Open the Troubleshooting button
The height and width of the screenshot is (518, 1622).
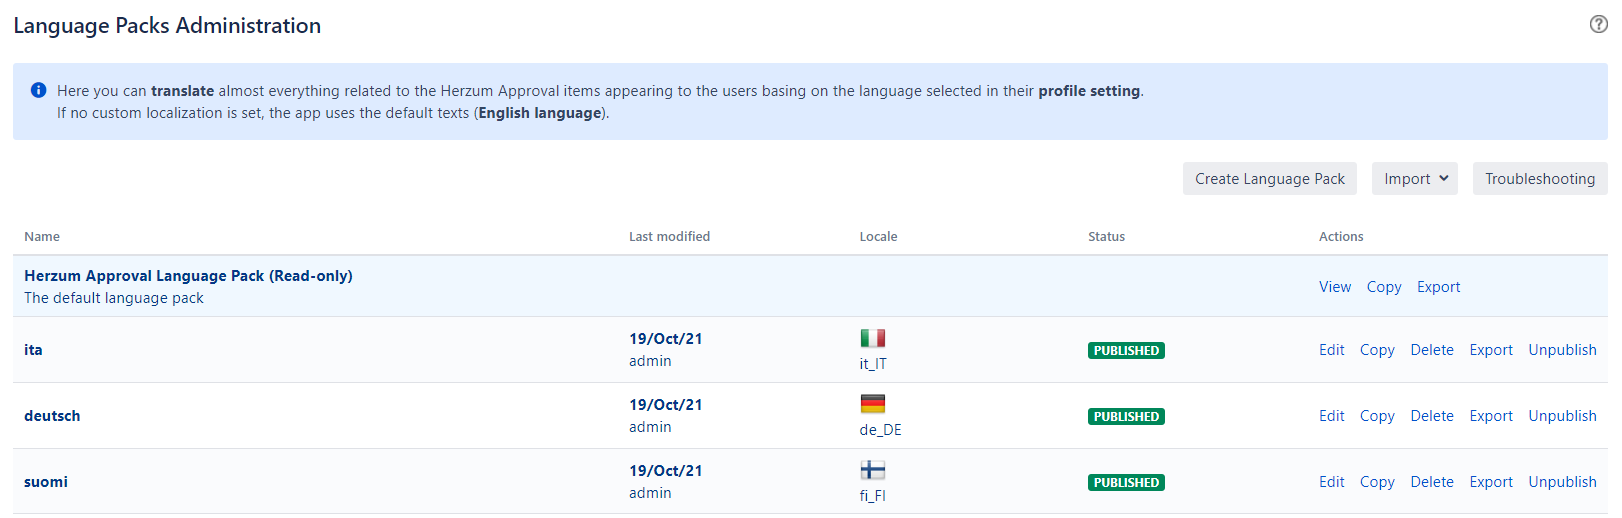(1539, 179)
